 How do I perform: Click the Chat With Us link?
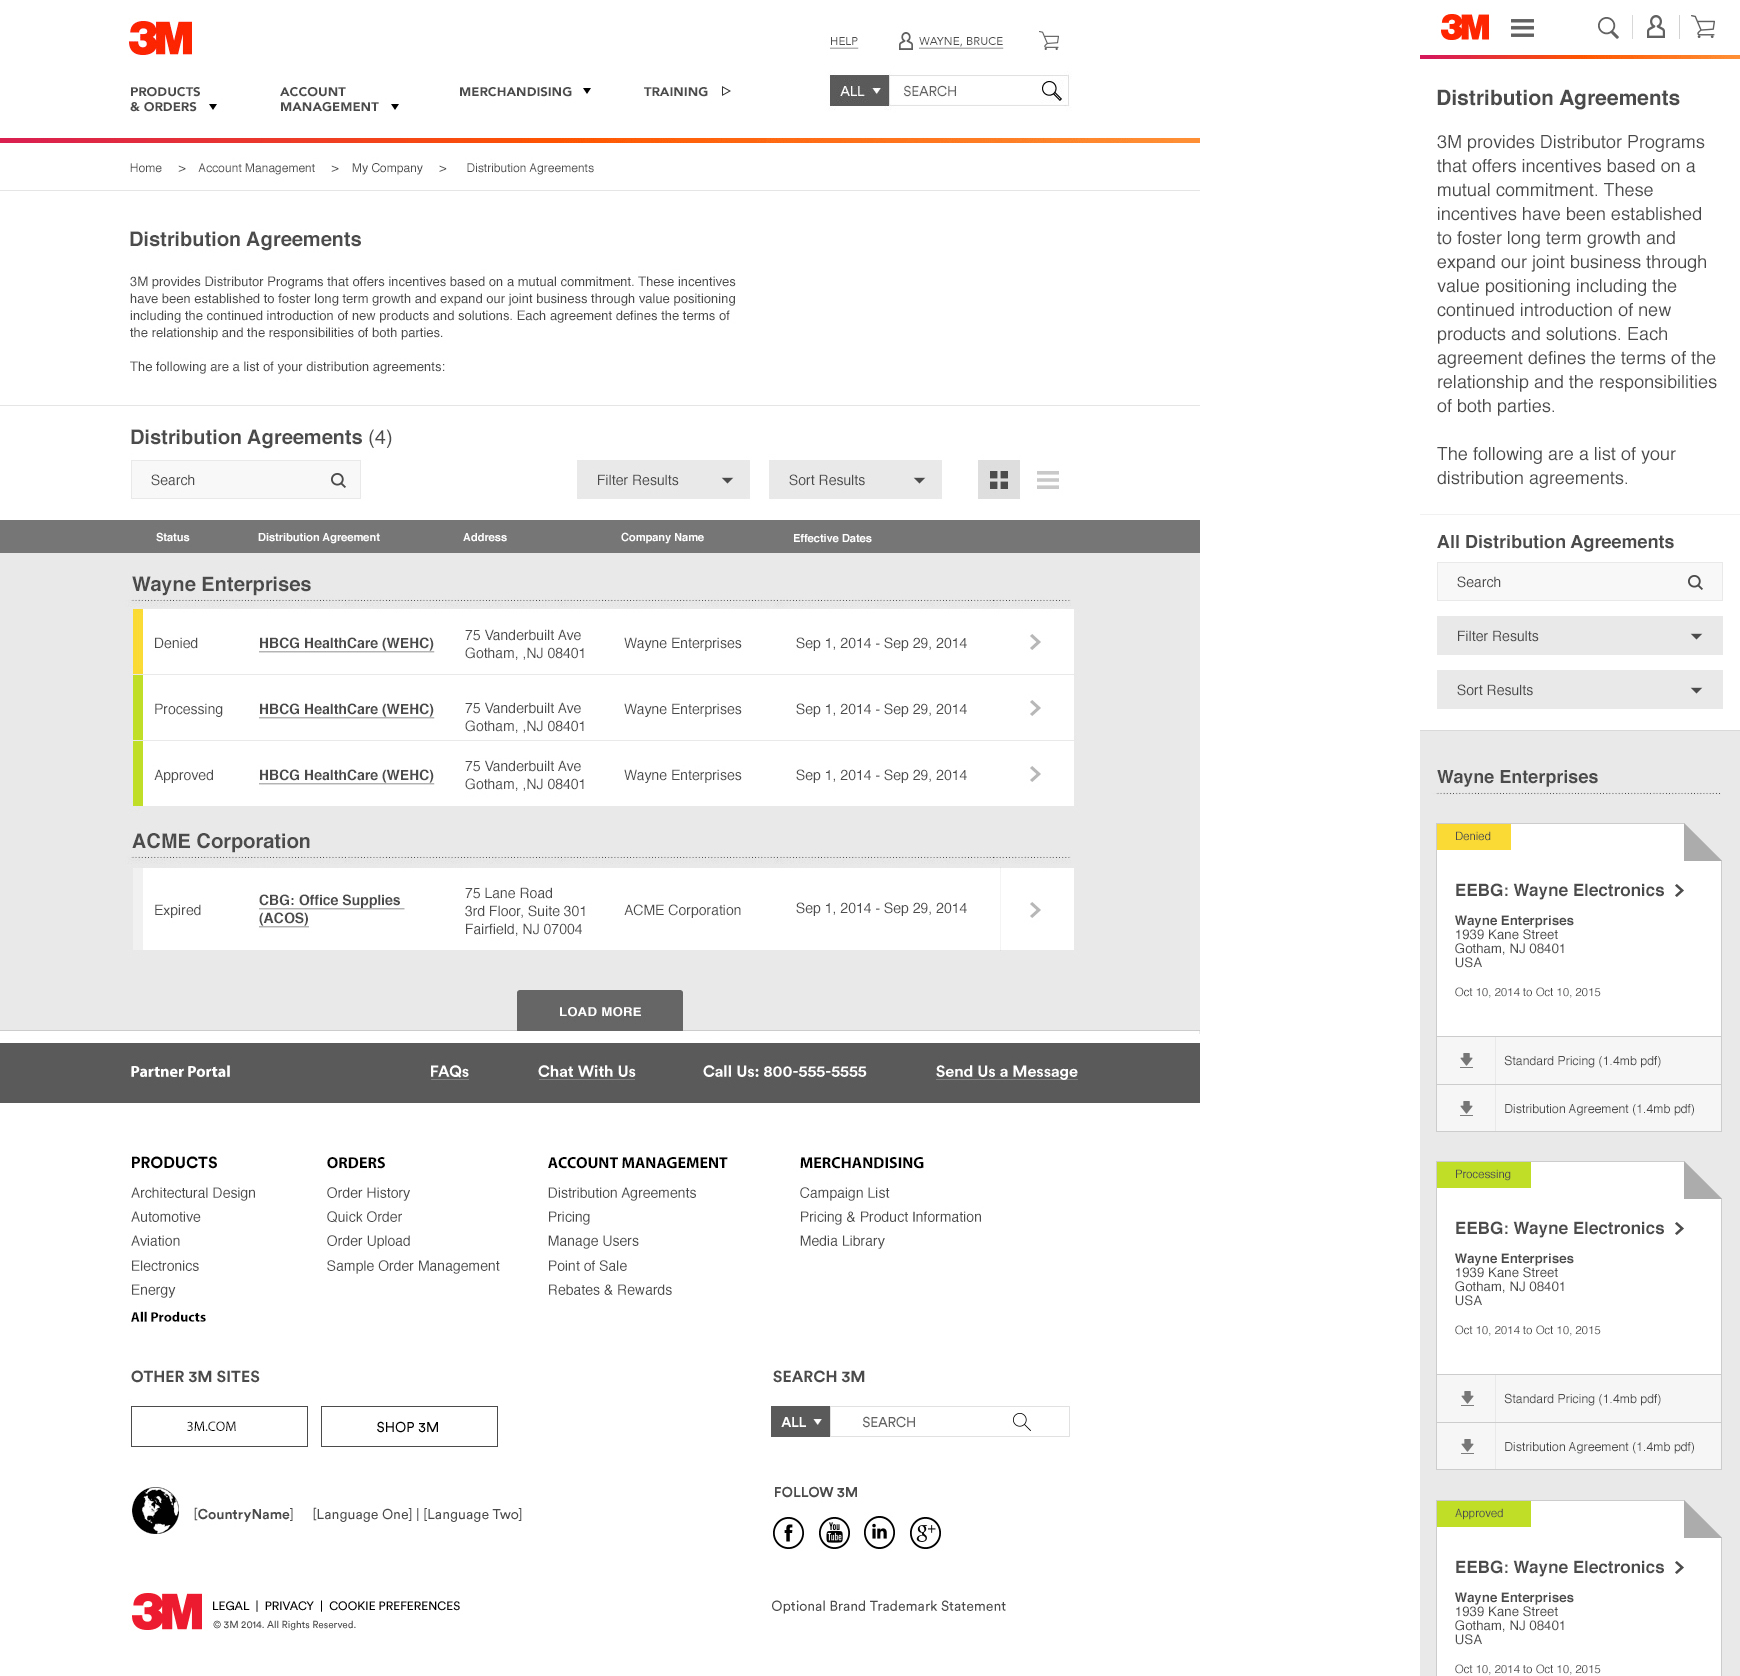pyautogui.click(x=586, y=1071)
